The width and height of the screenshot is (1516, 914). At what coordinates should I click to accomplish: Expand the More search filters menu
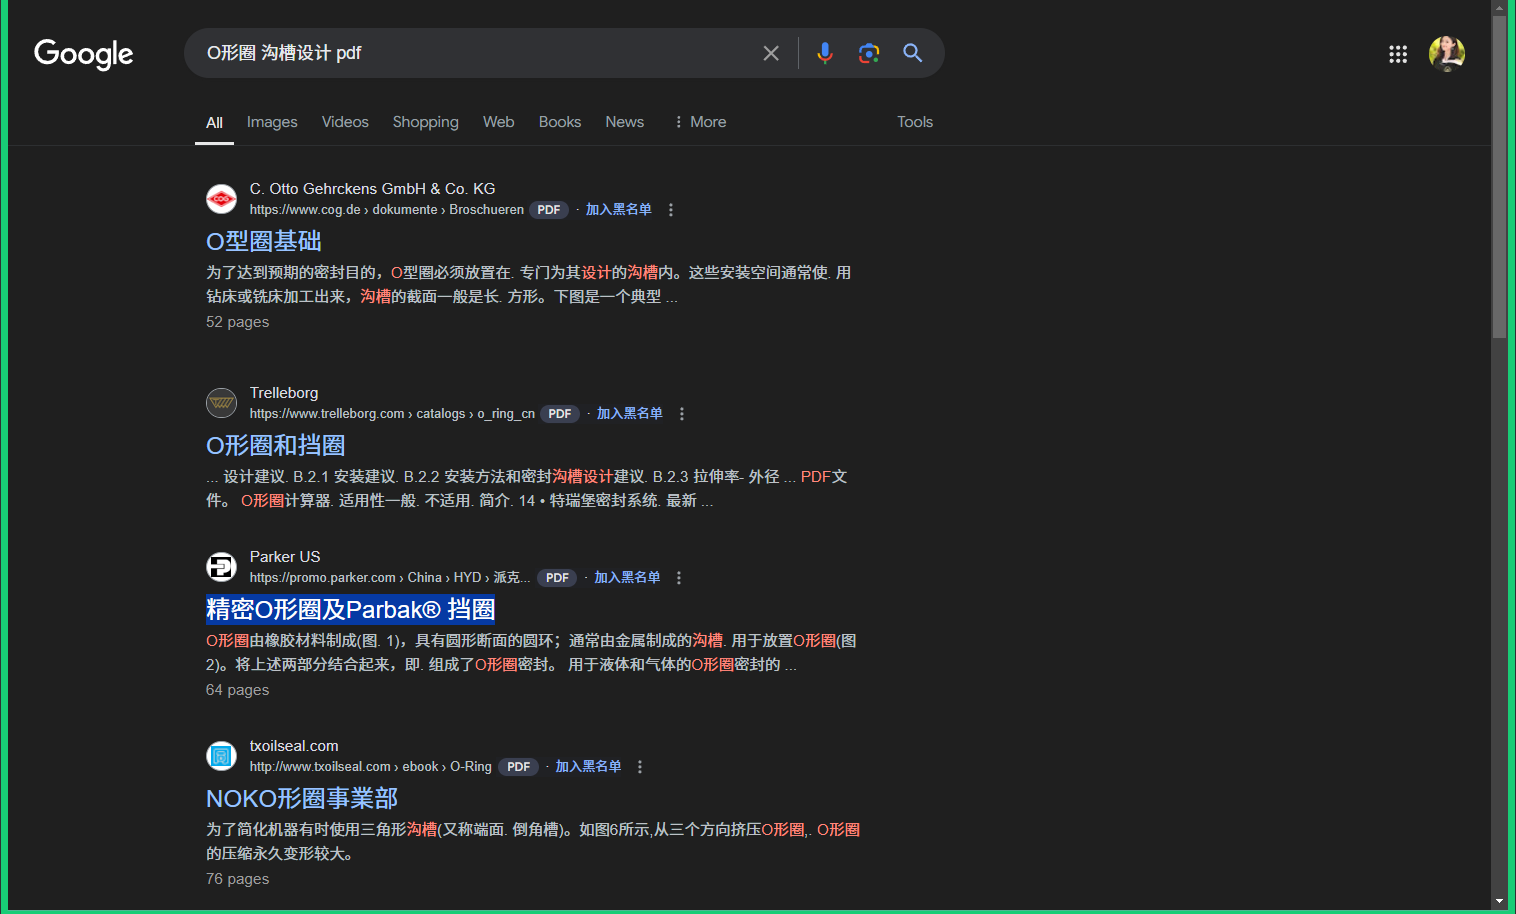point(700,122)
